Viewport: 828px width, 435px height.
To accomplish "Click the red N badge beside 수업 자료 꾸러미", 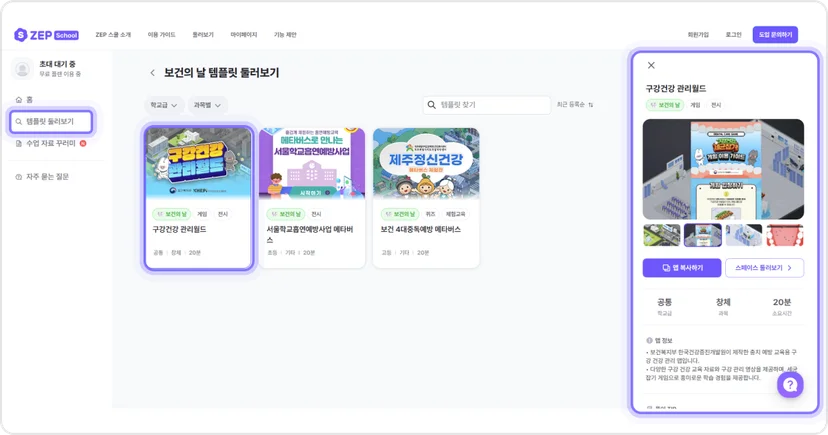I will click(x=83, y=143).
